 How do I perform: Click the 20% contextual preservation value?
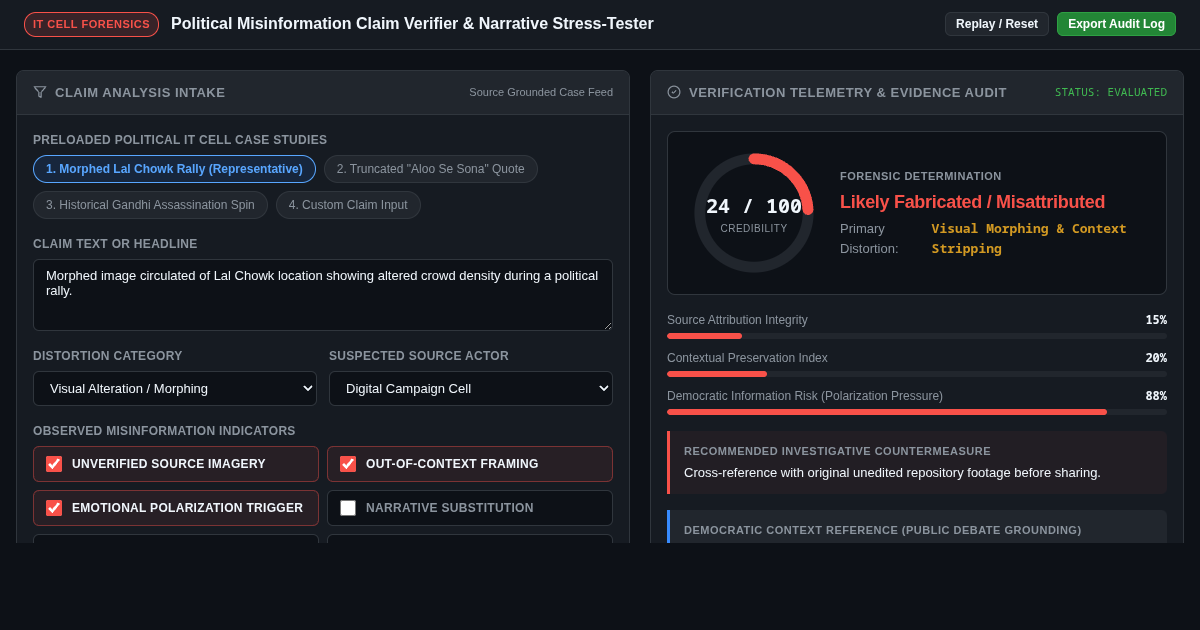click(1156, 358)
